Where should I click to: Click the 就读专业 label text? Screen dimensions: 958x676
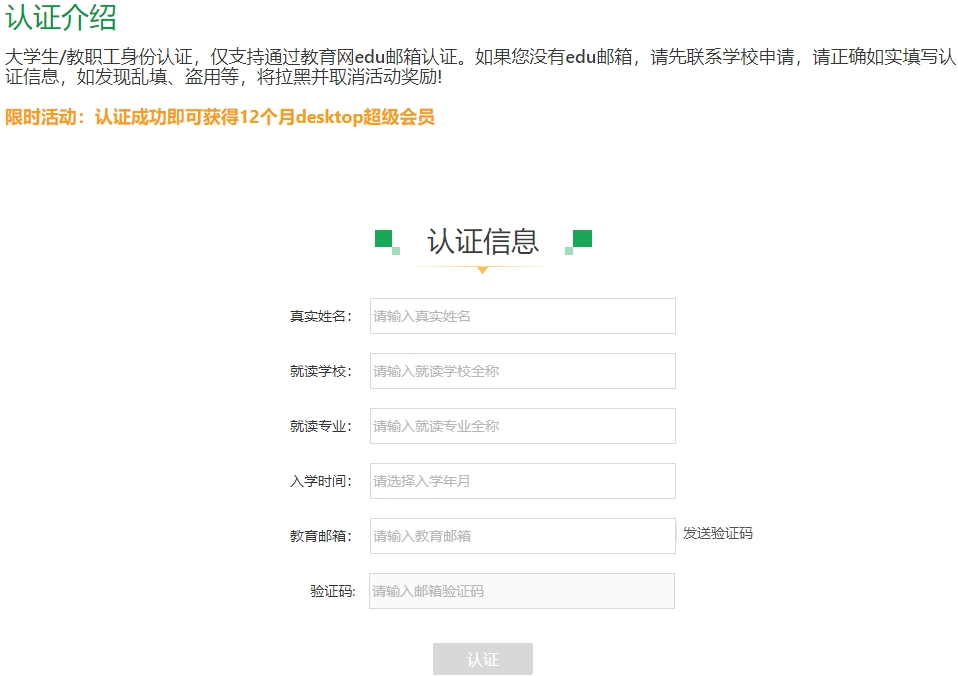coord(321,427)
